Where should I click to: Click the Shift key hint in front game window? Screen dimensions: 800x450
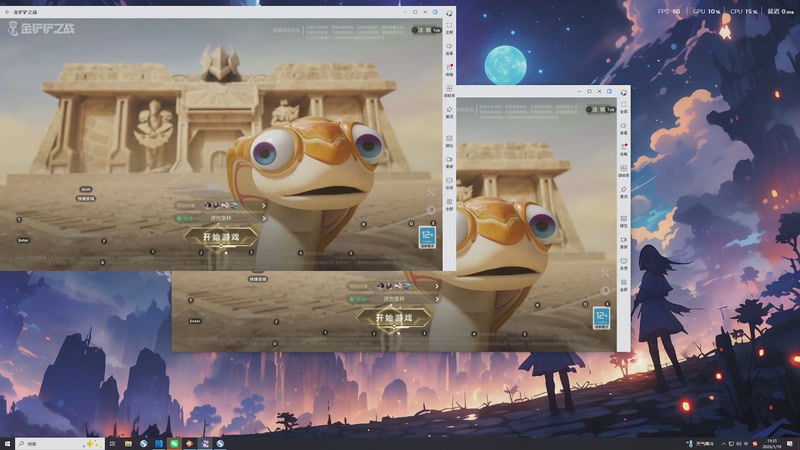tap(86, 189)
